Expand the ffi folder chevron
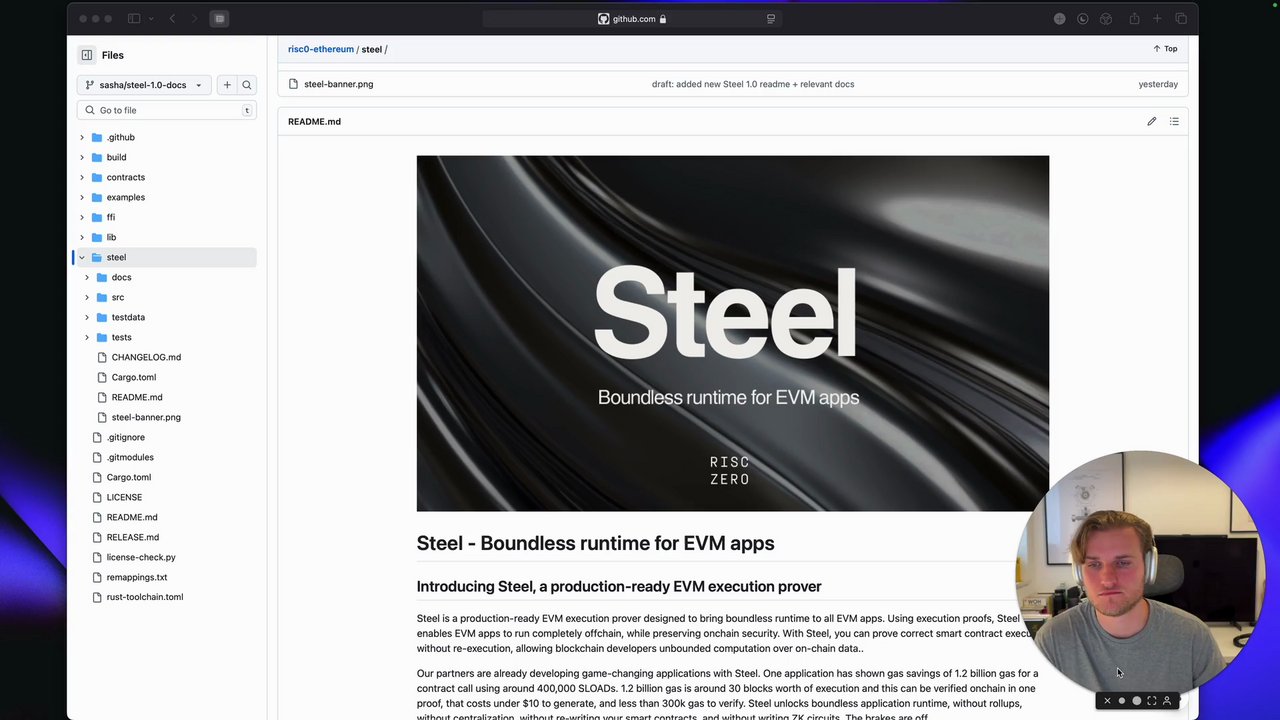The image size is (1280, 720). tap(82, 217)
